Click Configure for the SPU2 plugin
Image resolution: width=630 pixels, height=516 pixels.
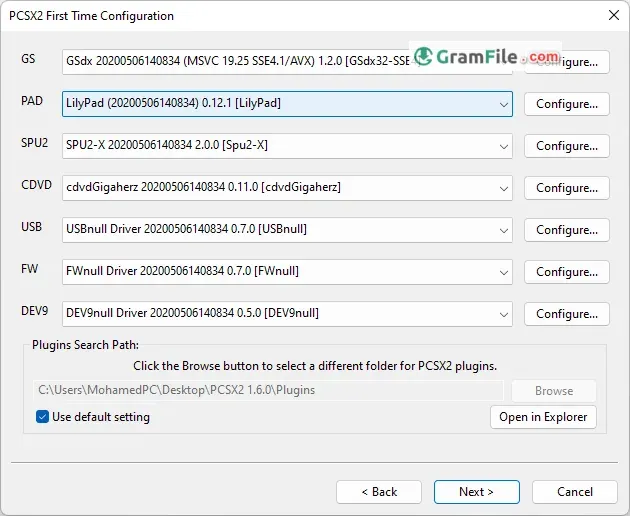click(x=567, y=146)
